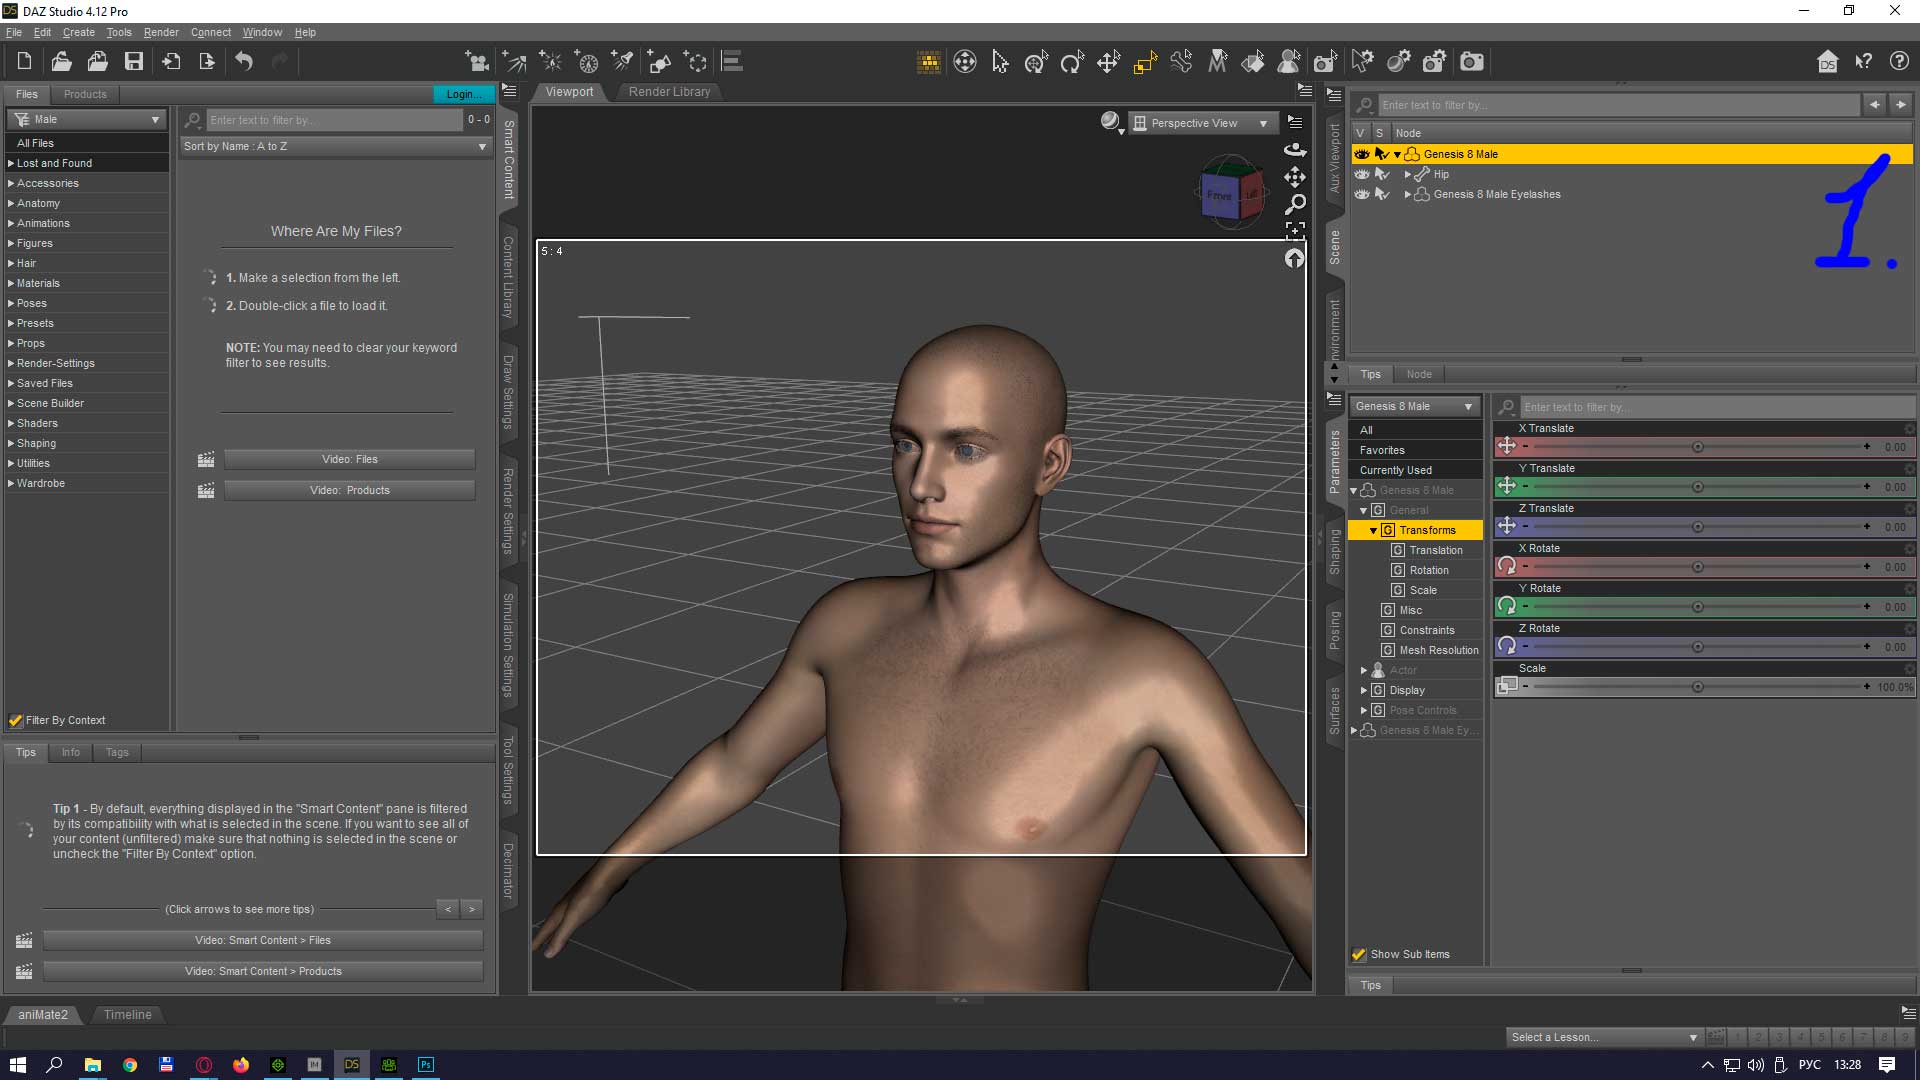Viewport: 1920px width, 1080px height.
Task: Expand the Wardrobe category
Action: tap(11, 483)
